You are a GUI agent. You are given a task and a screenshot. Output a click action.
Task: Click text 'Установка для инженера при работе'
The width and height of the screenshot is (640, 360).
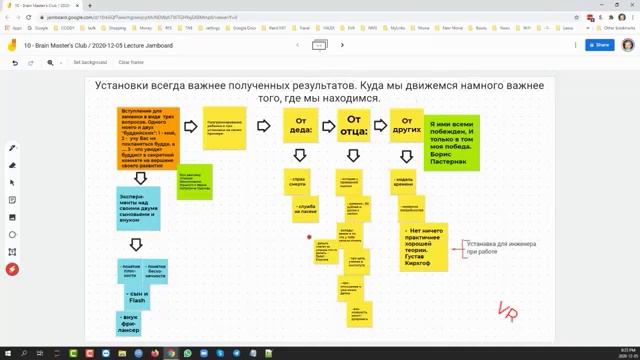pyautogui.click(x=501, y=248)
